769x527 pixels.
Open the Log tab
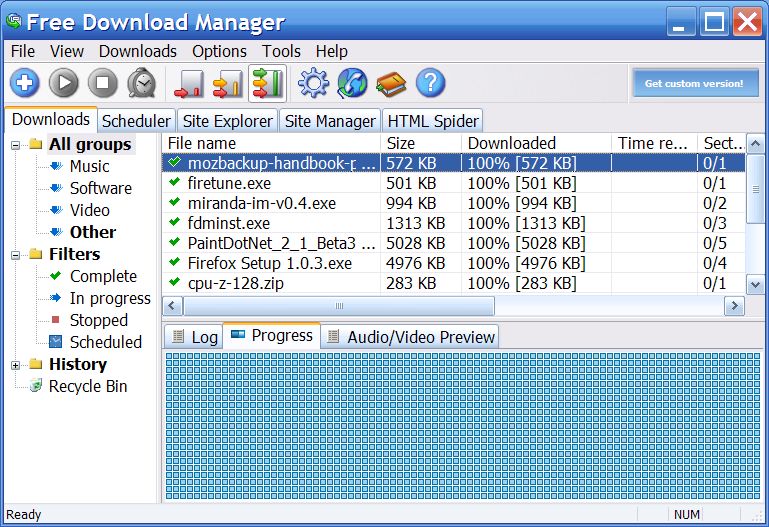(x=194, y=337)
